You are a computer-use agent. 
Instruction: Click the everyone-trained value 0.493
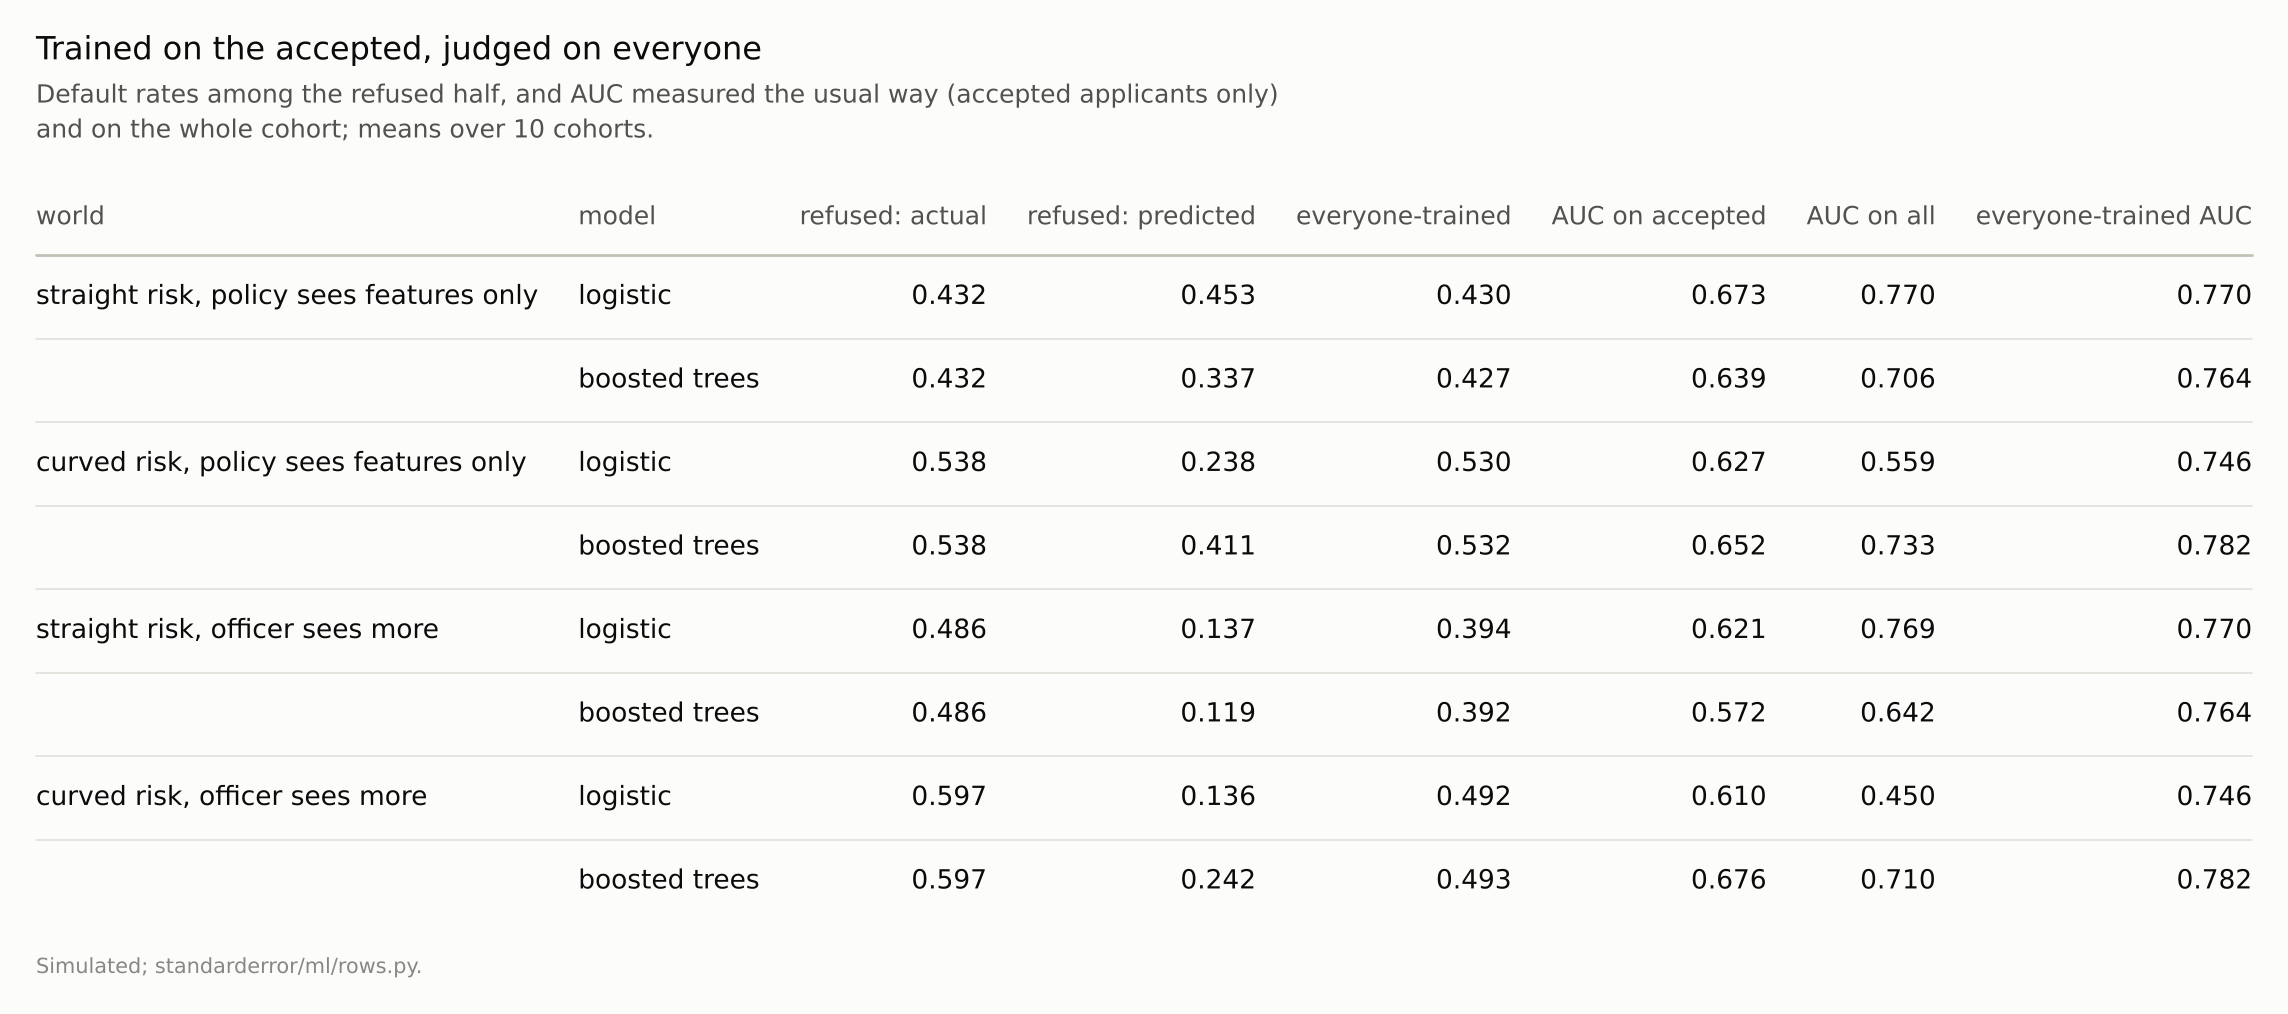click(x=1473, y=880)
